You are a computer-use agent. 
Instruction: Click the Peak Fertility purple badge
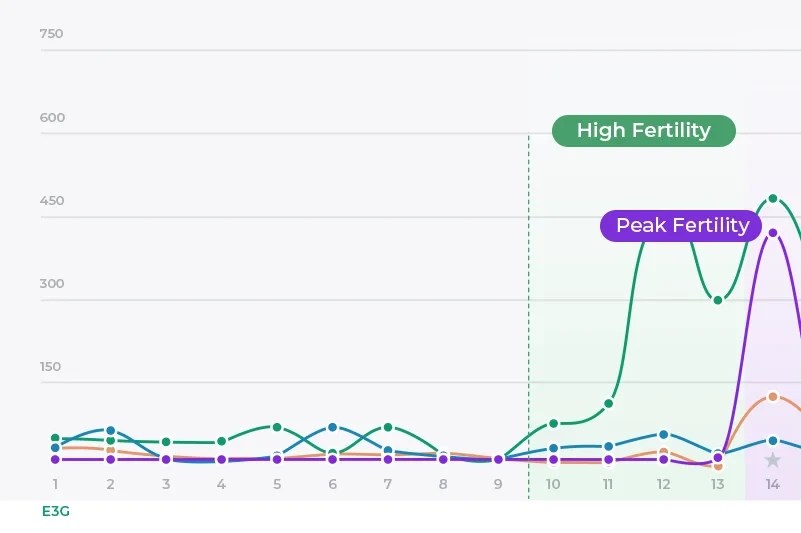point(681,225)
